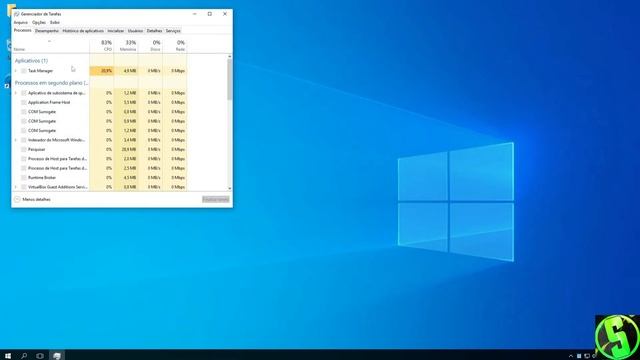Sort processes by the Rede column
Screen dimensions: 640x360
pos(175,45)
